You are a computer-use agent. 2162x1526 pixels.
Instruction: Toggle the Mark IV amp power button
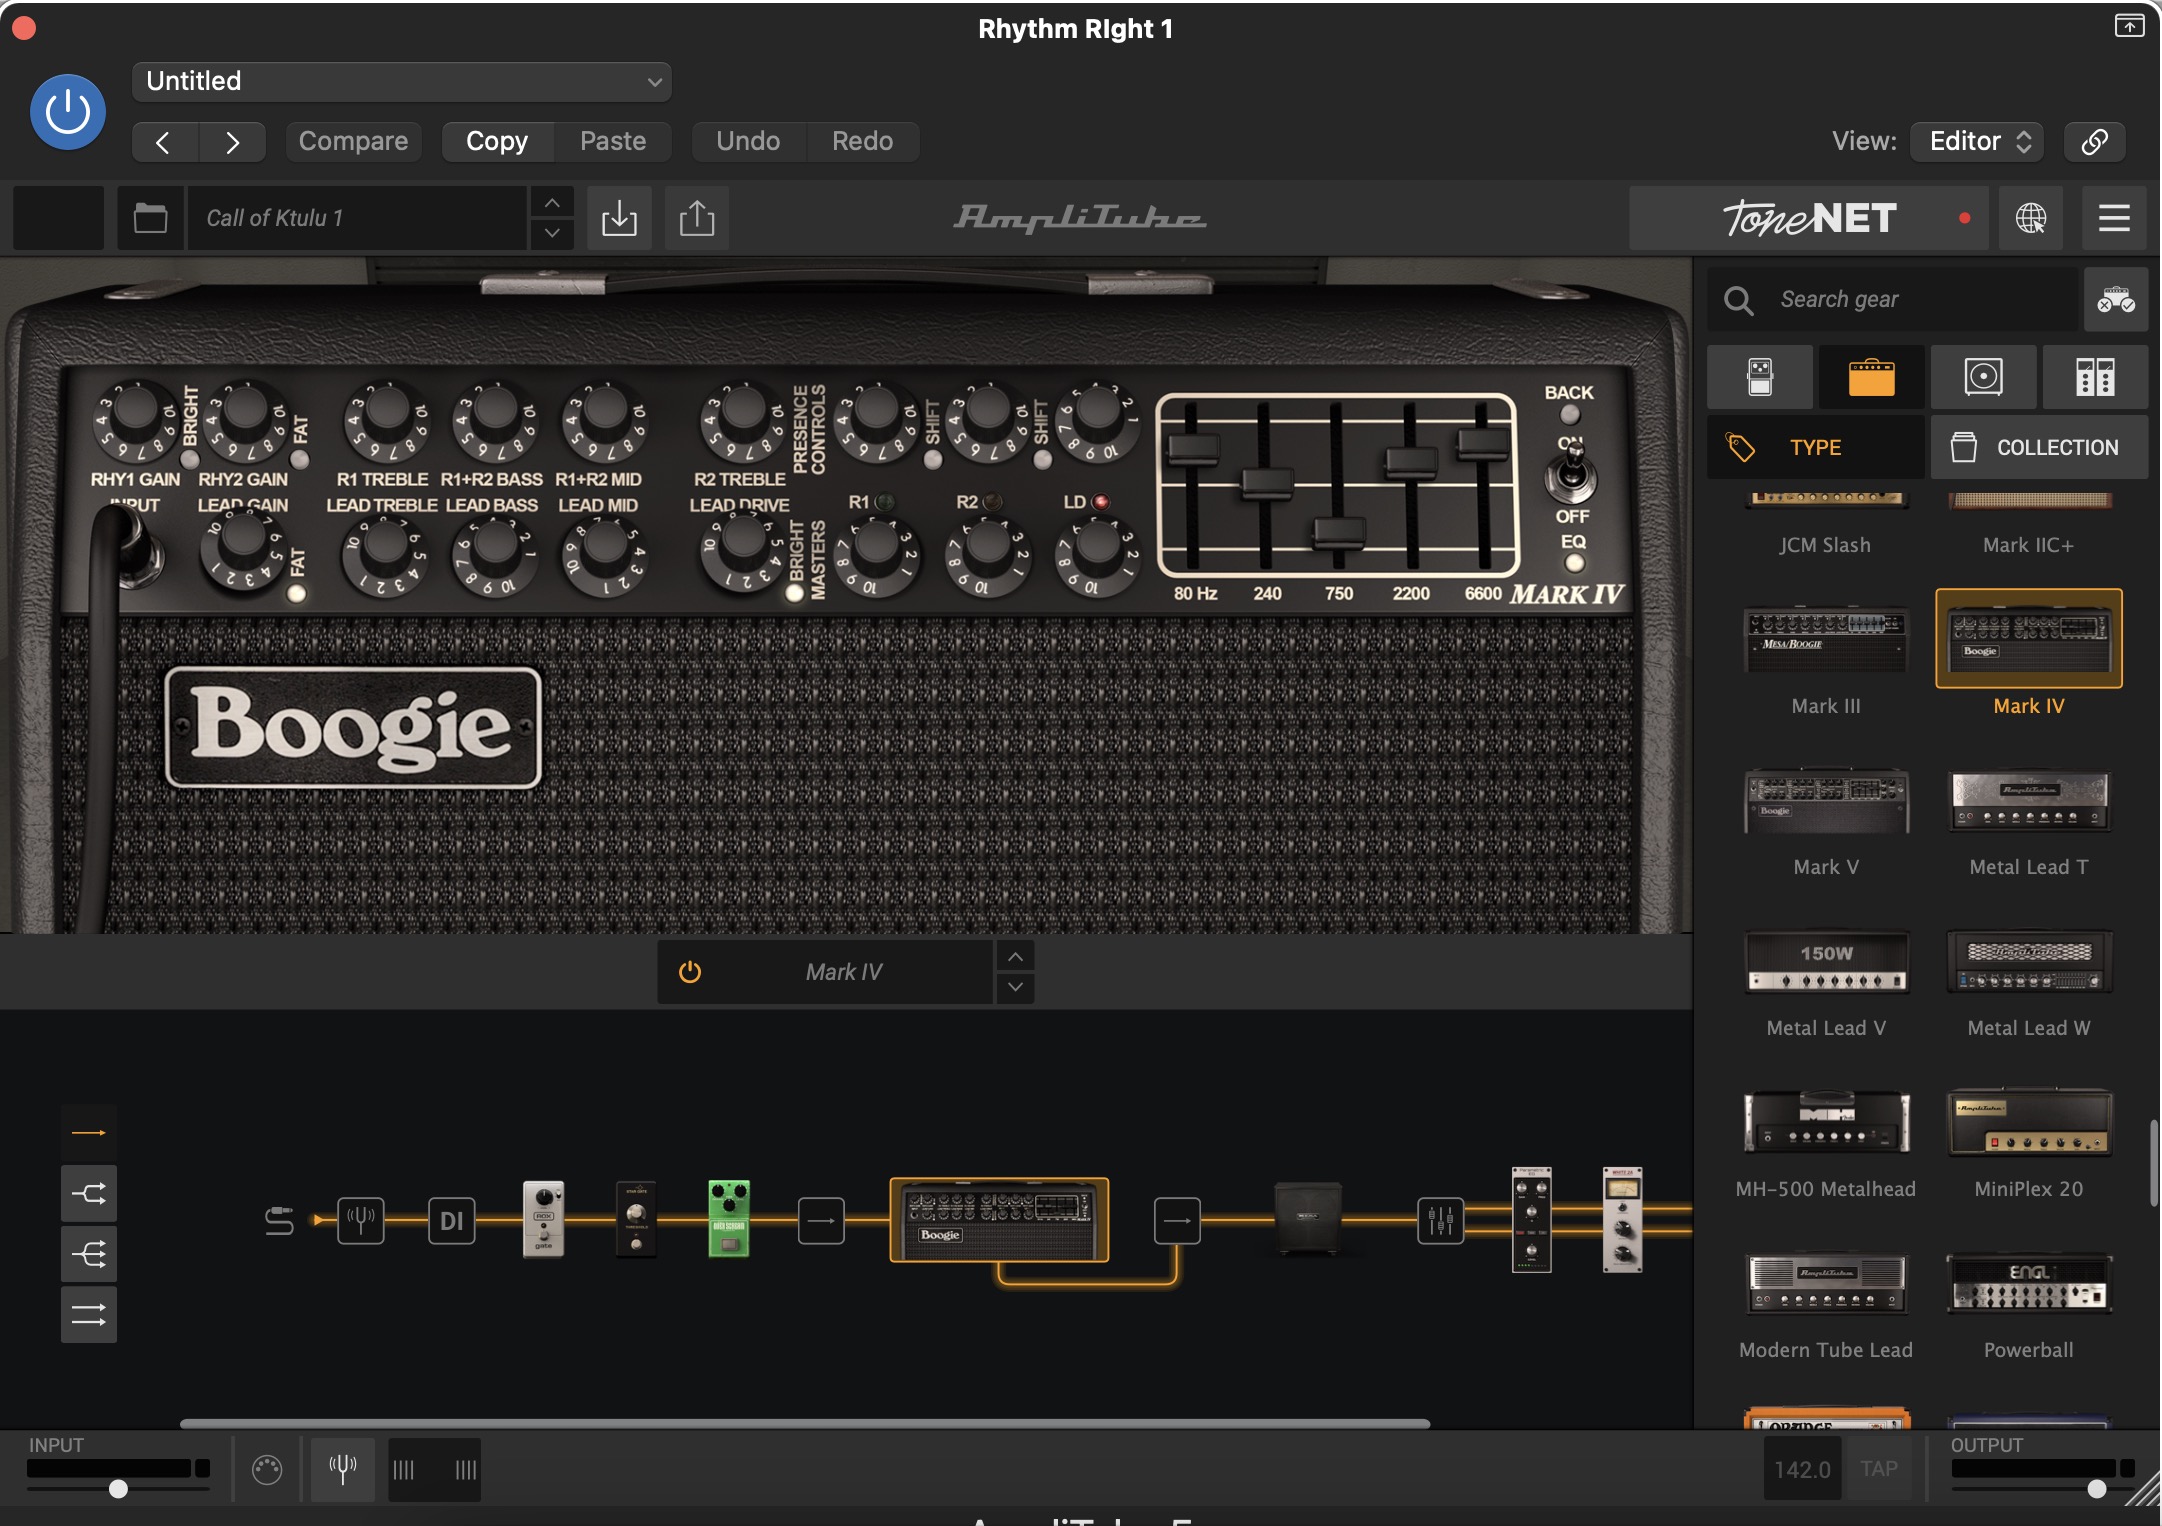pos(690,972)
